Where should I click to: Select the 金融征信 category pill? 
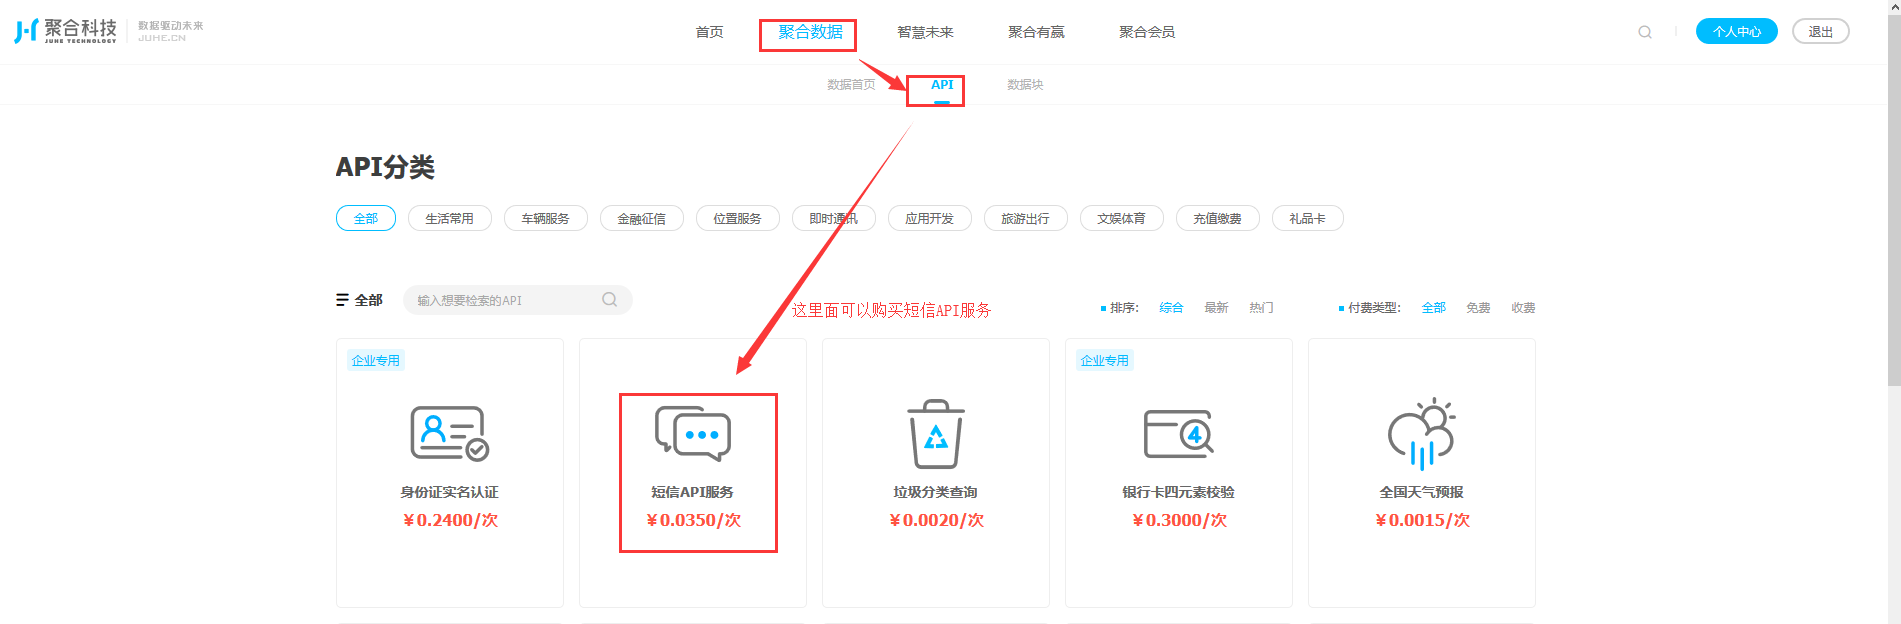[x=642, y=218]
